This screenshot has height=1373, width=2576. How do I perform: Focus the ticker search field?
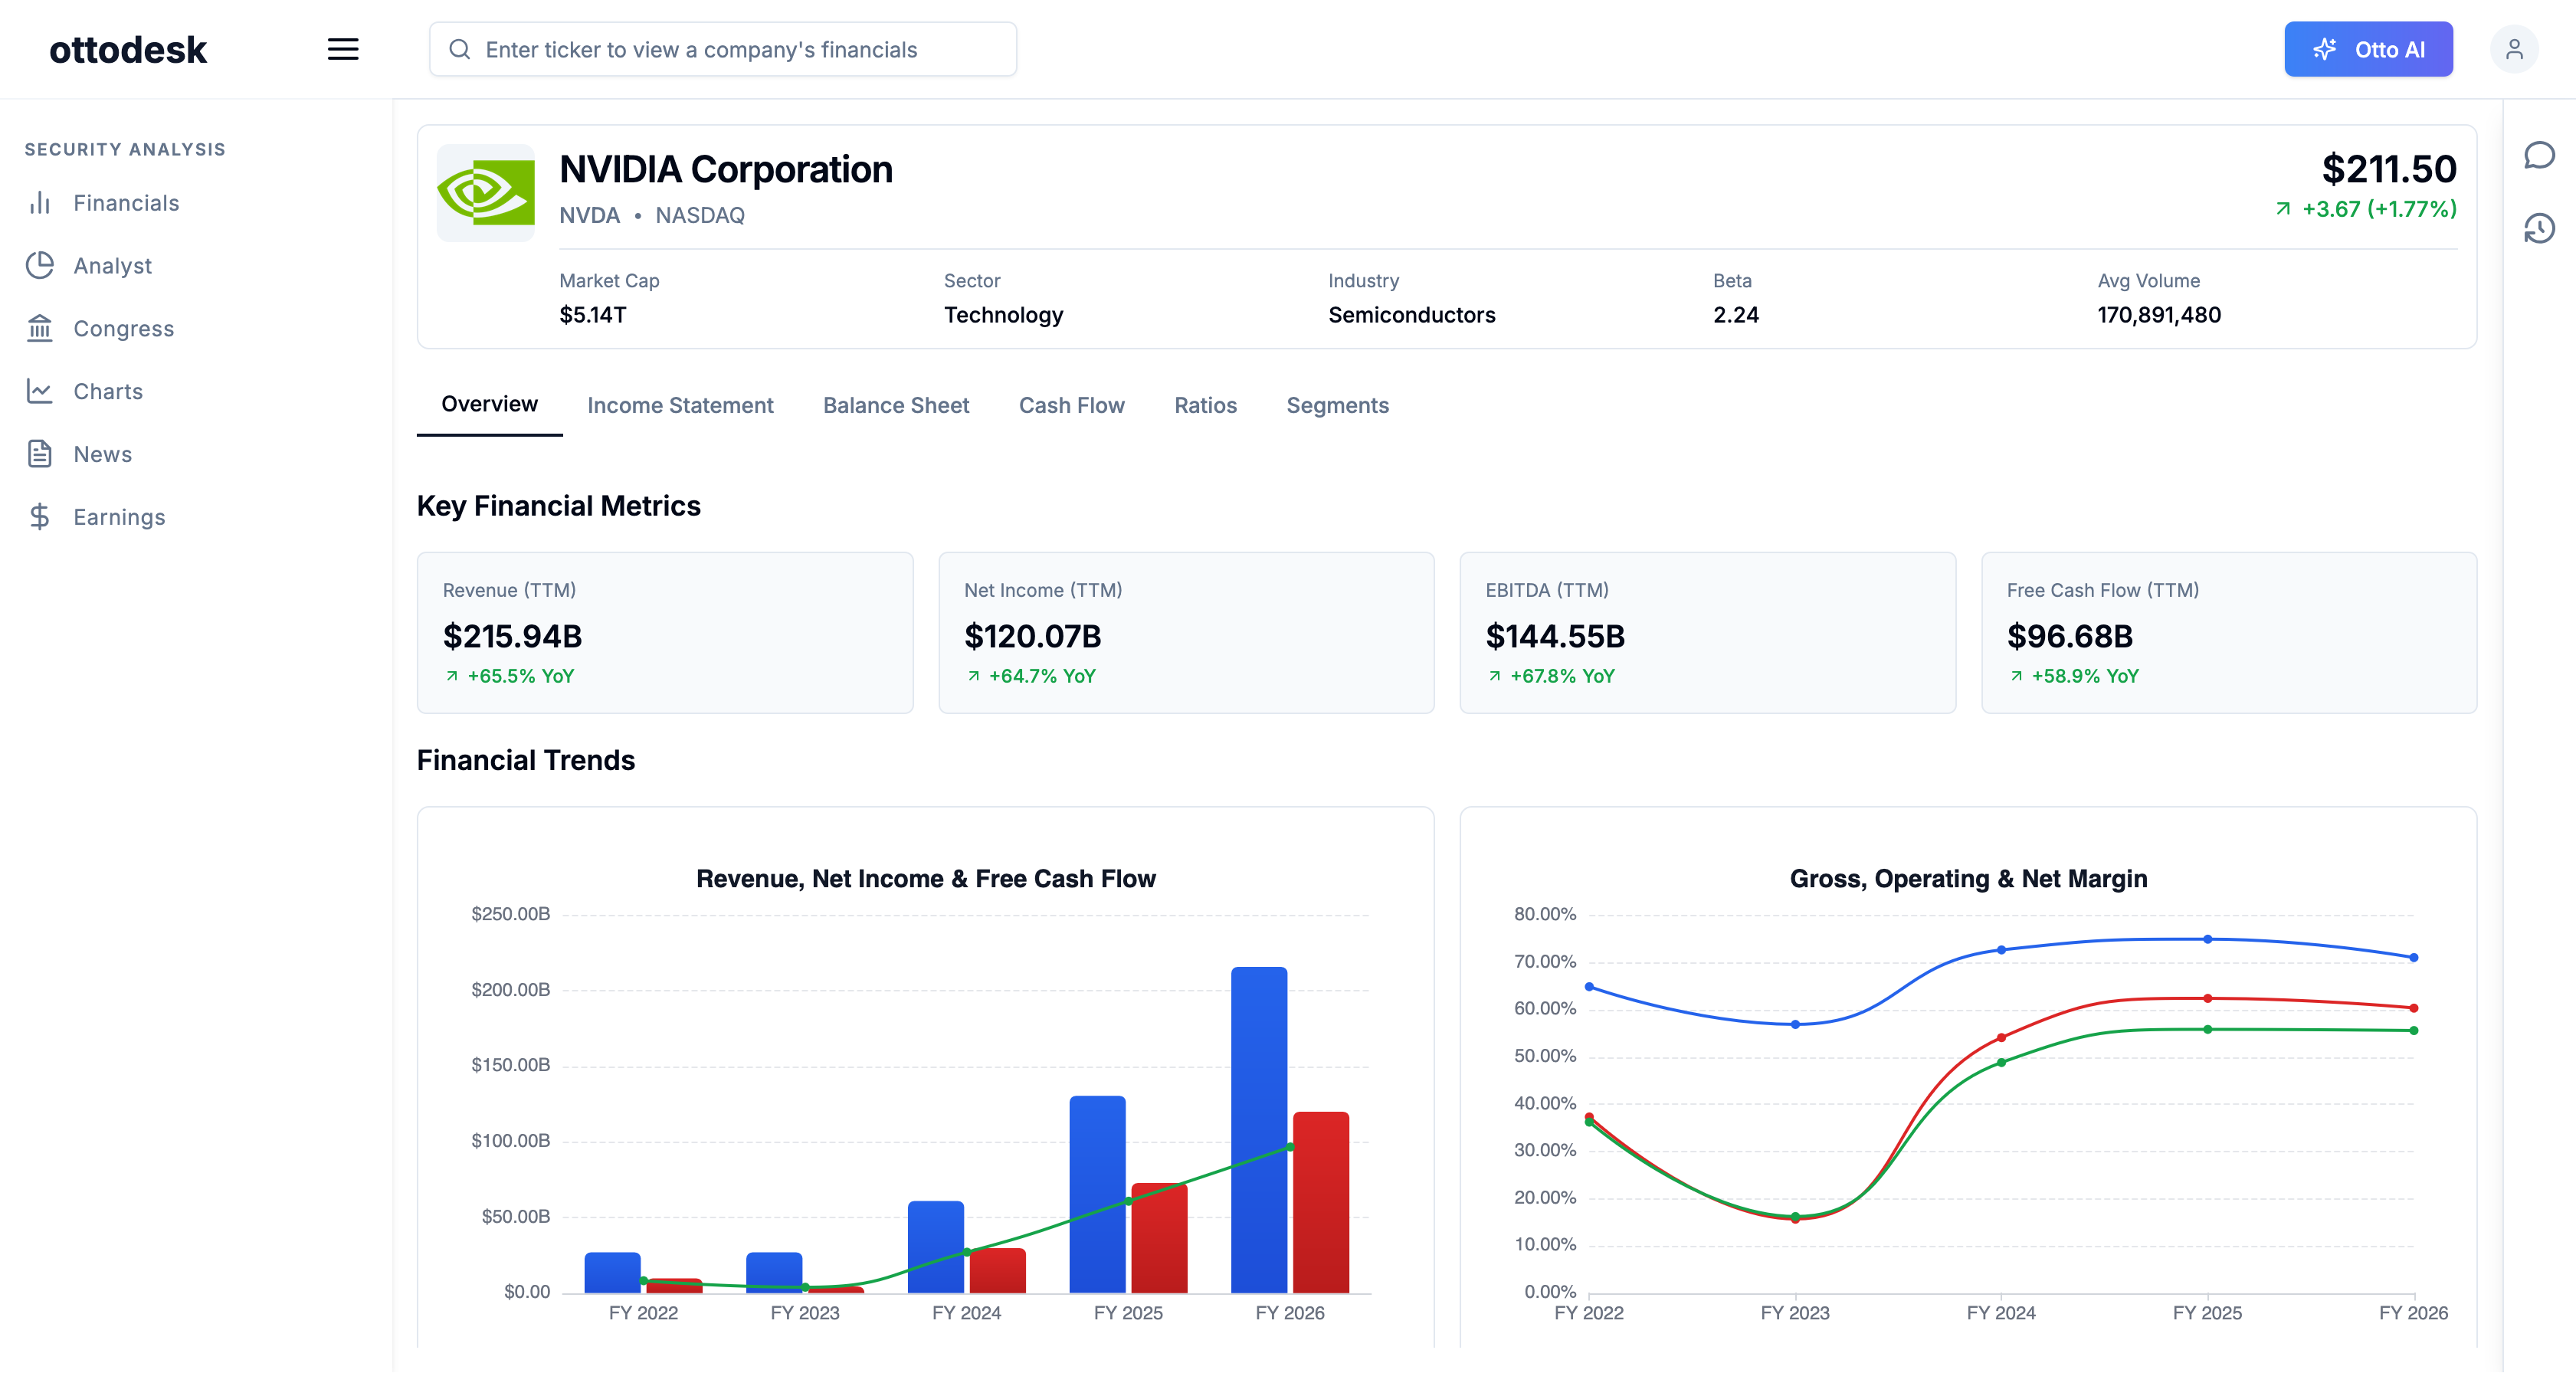pyautogui.click(x=723, y=49)
